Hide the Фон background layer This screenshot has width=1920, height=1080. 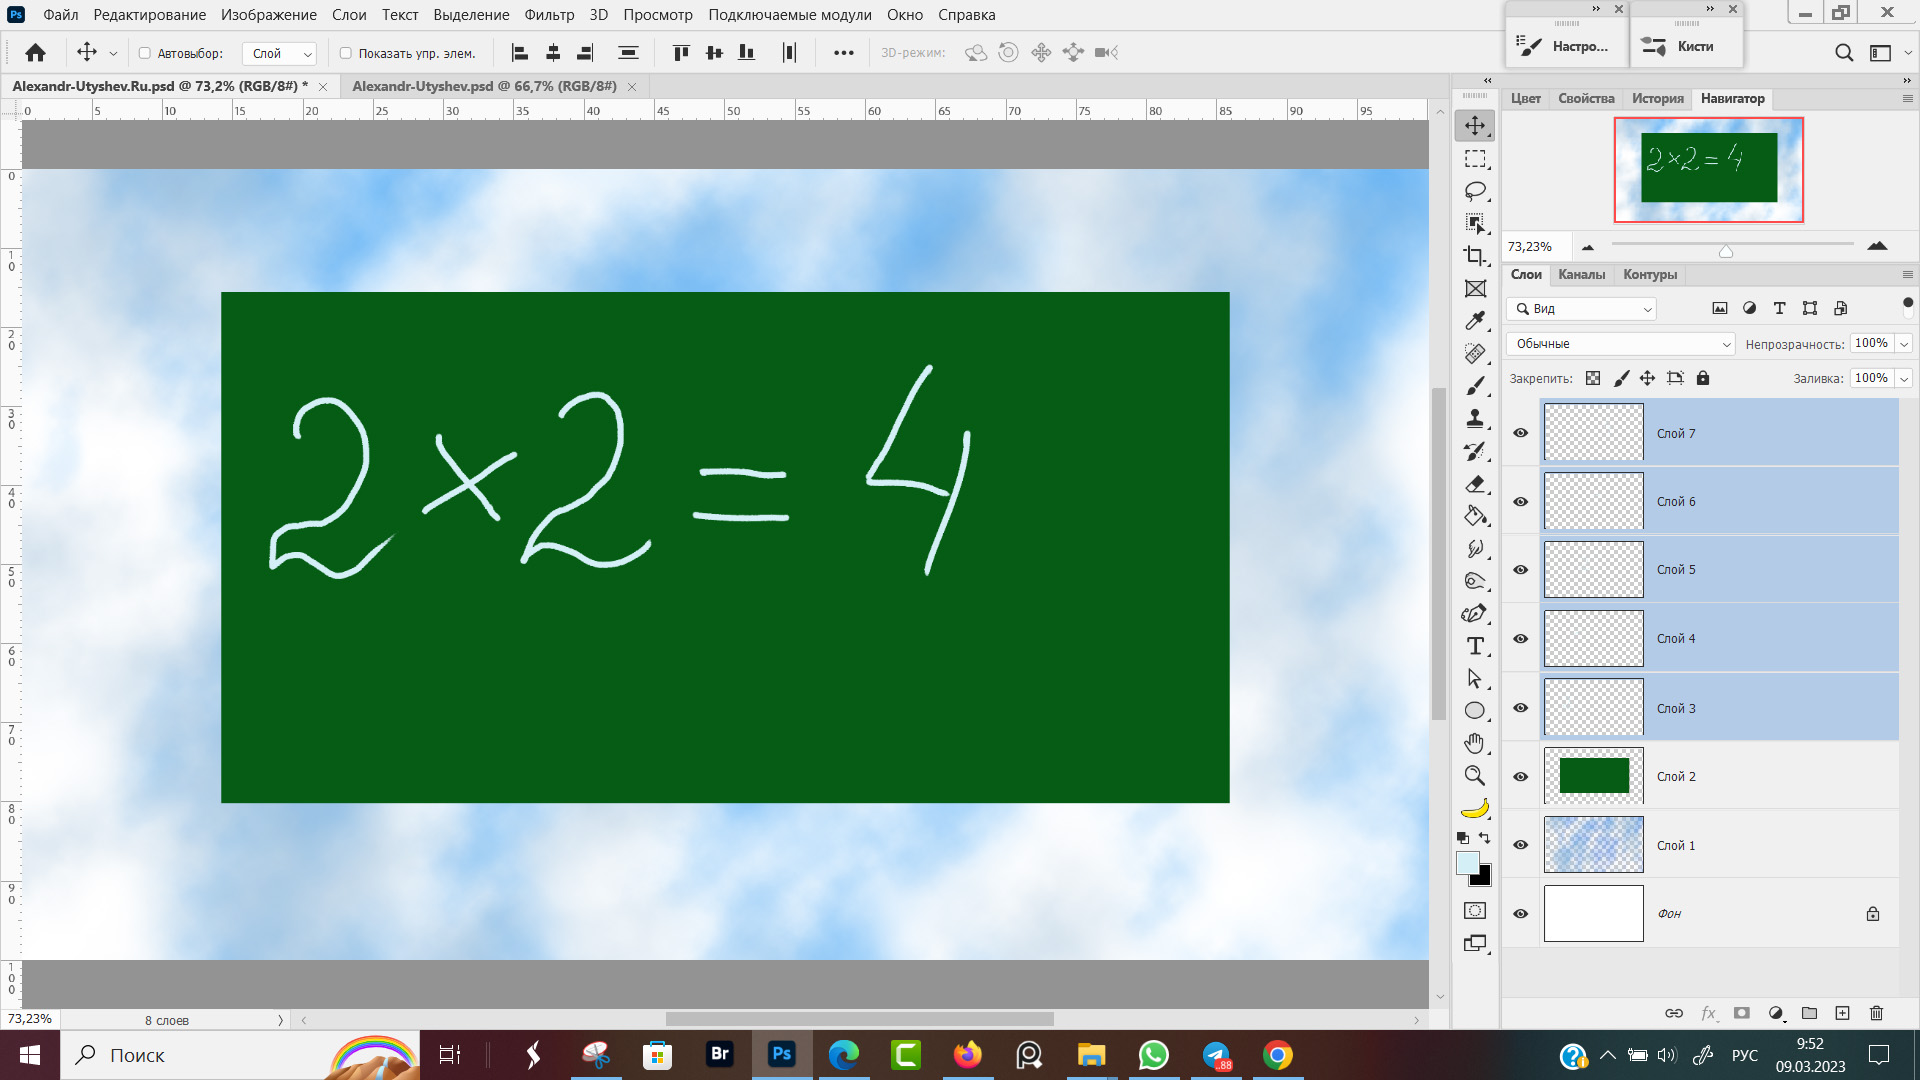click(x=1521, y=914)
